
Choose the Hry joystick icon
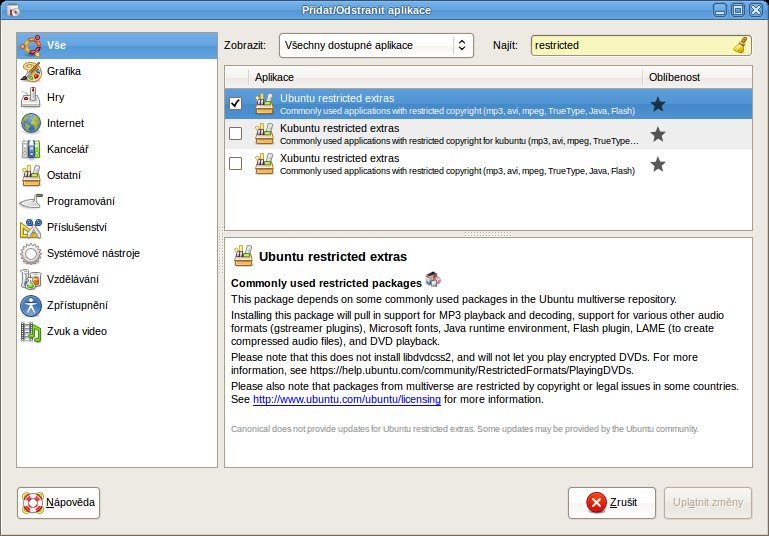pos(31,98)
